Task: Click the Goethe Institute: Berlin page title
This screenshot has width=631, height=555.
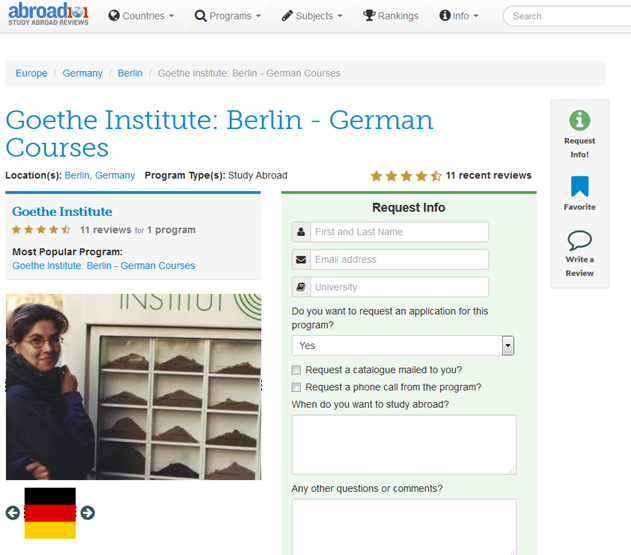Action: click(x=219, y=134)
